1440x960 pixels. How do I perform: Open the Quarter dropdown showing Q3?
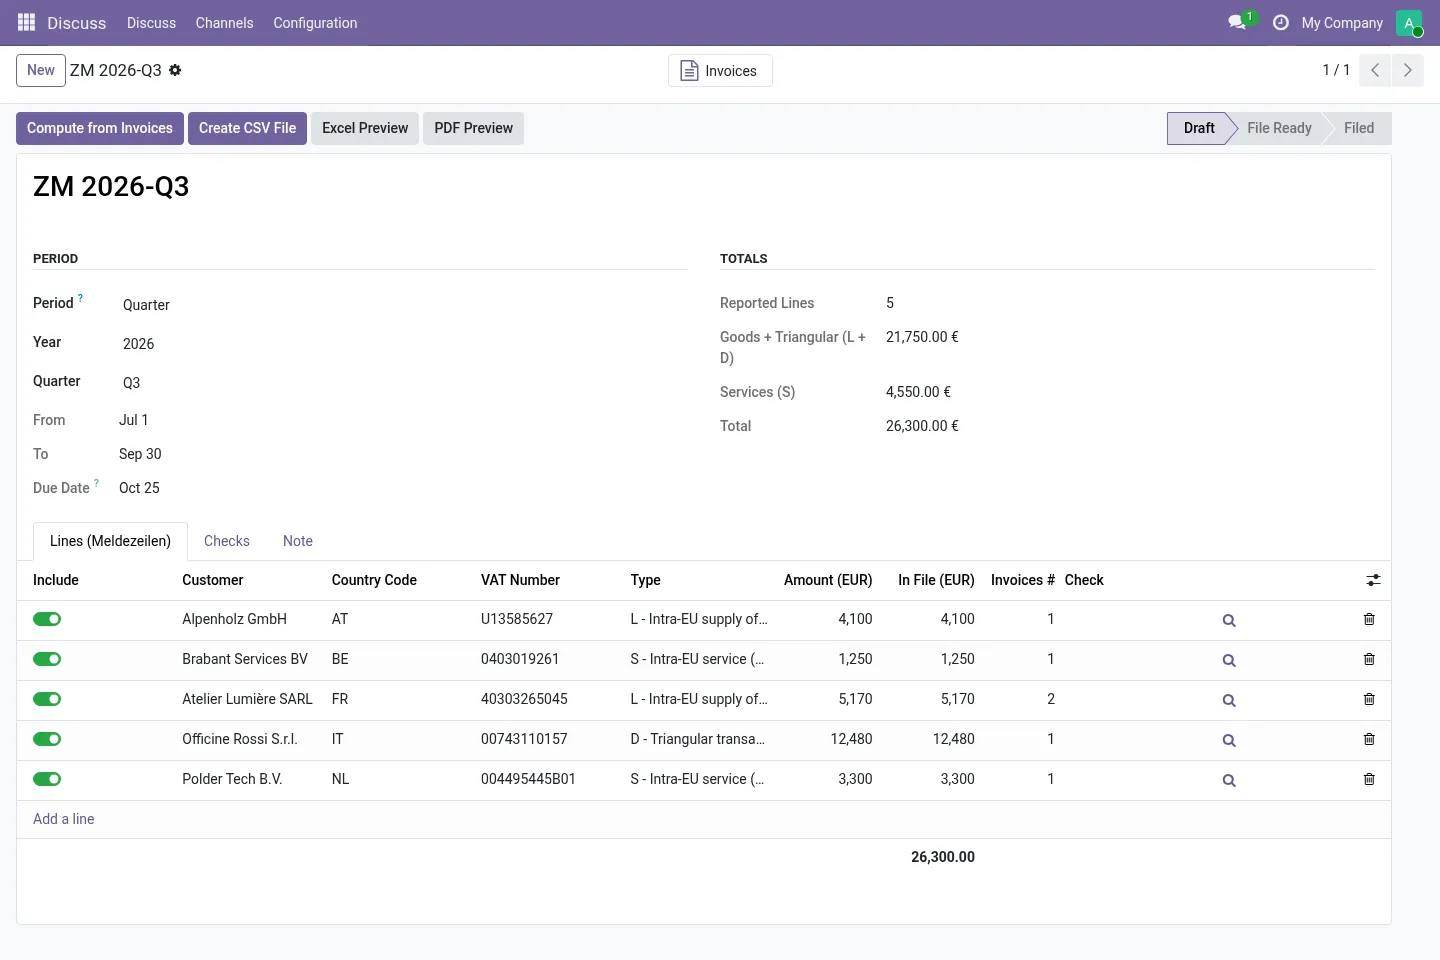coord(403,383)
